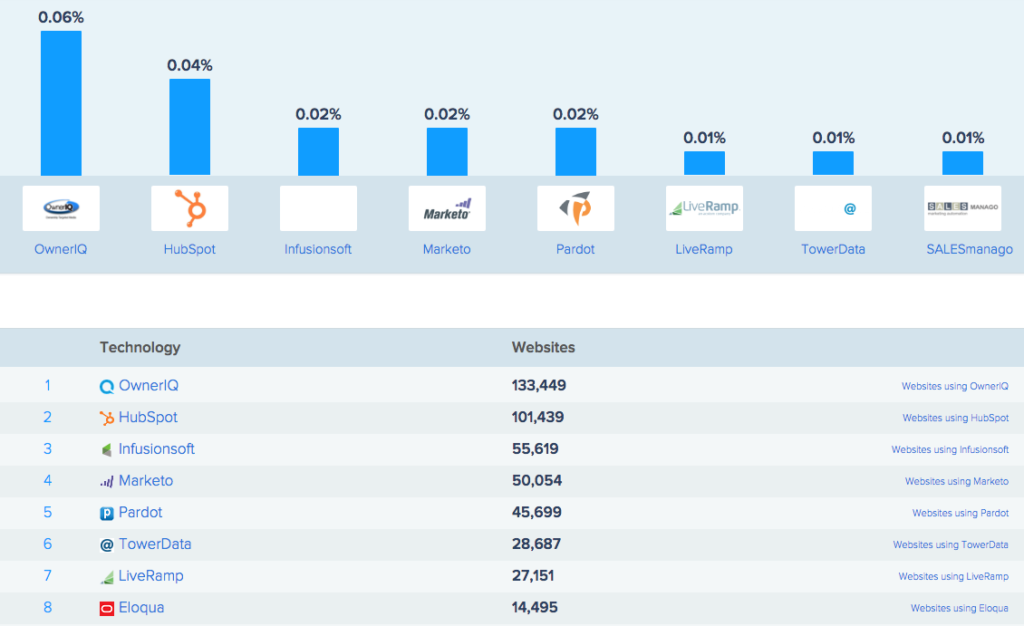Click the website count 50,054

[537, 480]
